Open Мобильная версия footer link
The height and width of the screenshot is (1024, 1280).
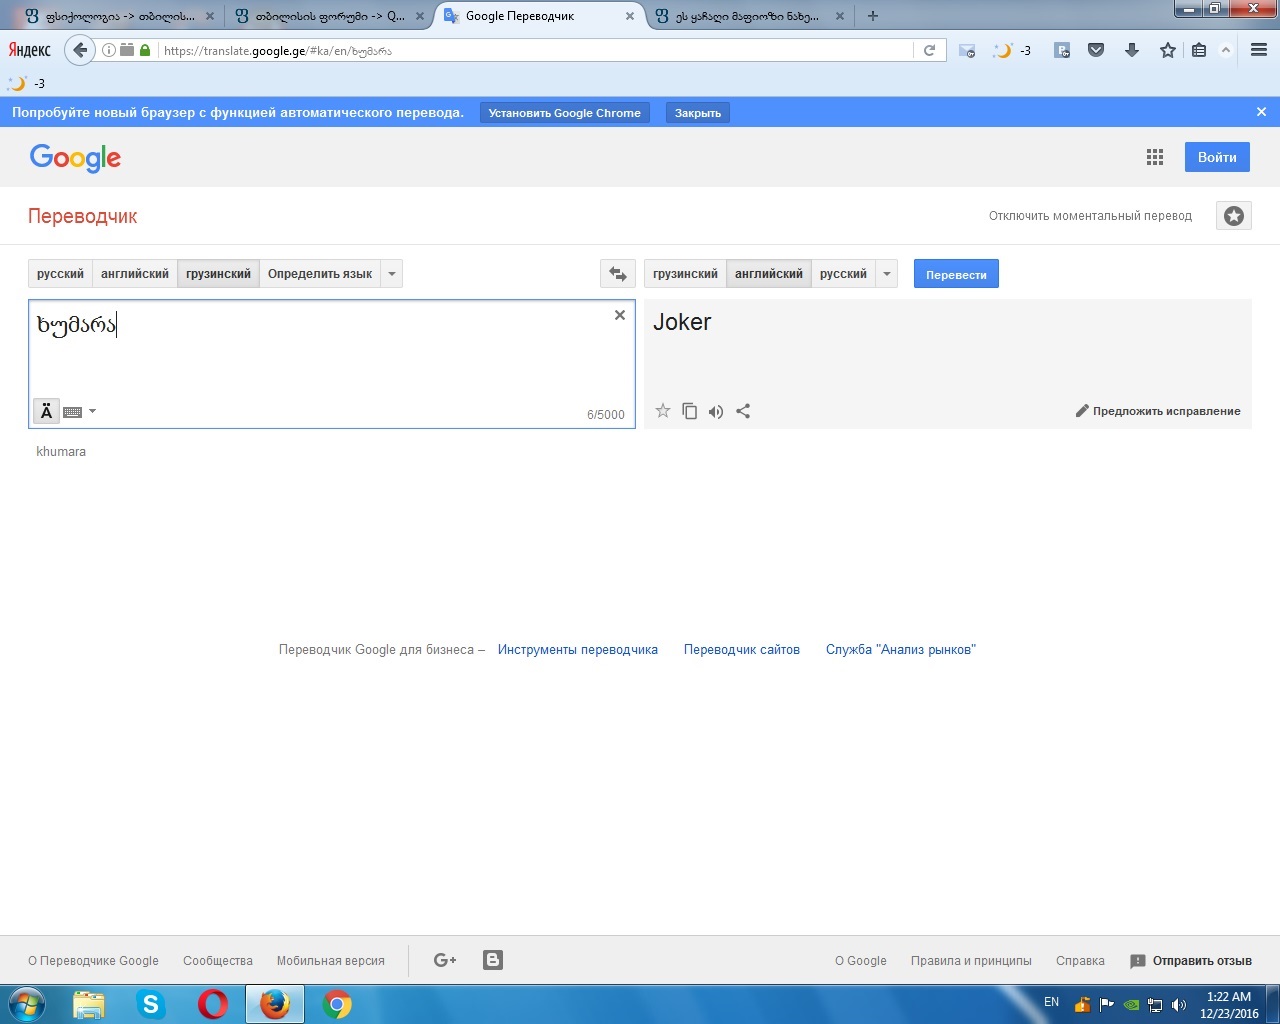click(331, 961)
